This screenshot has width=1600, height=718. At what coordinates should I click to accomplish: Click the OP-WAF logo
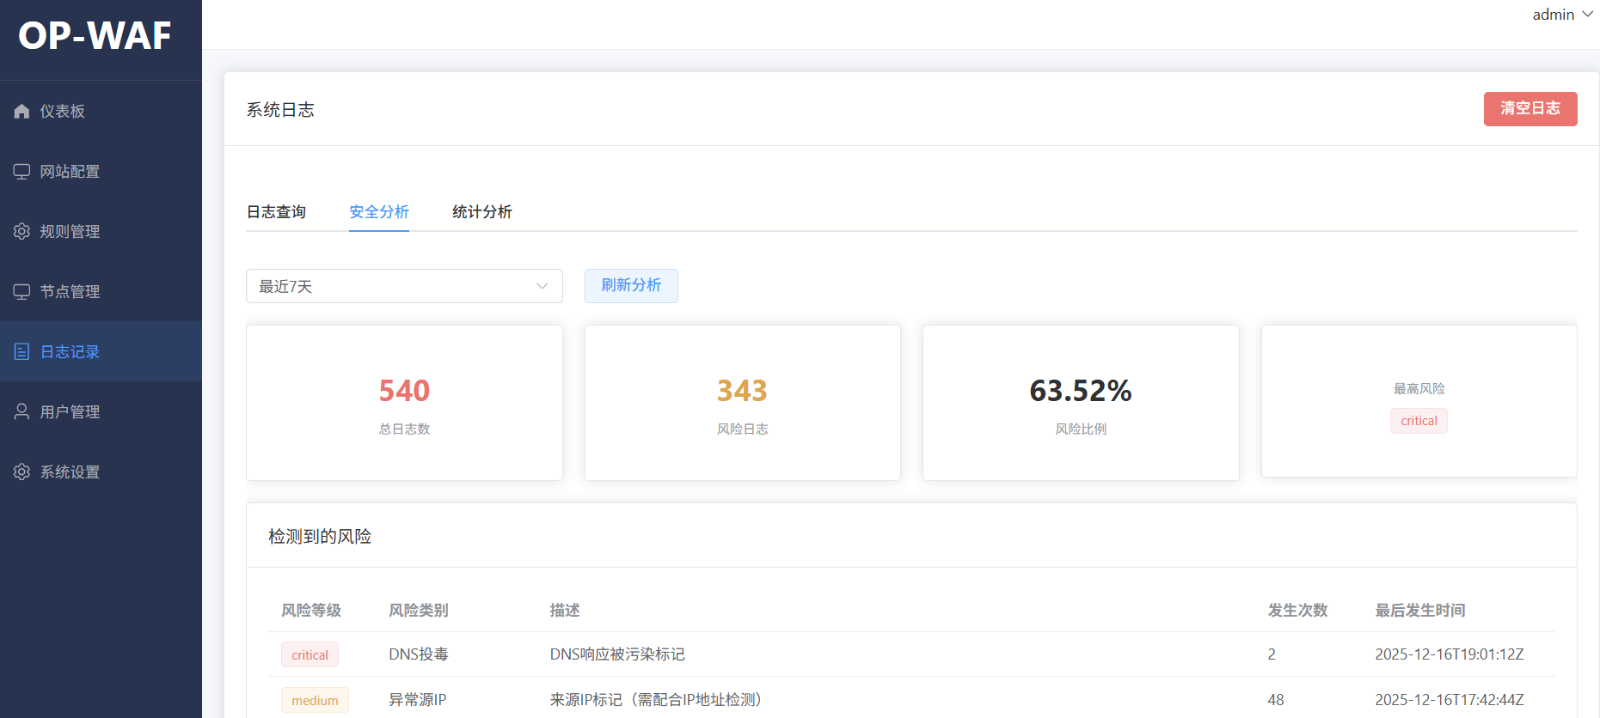click(x=95, y=36)
